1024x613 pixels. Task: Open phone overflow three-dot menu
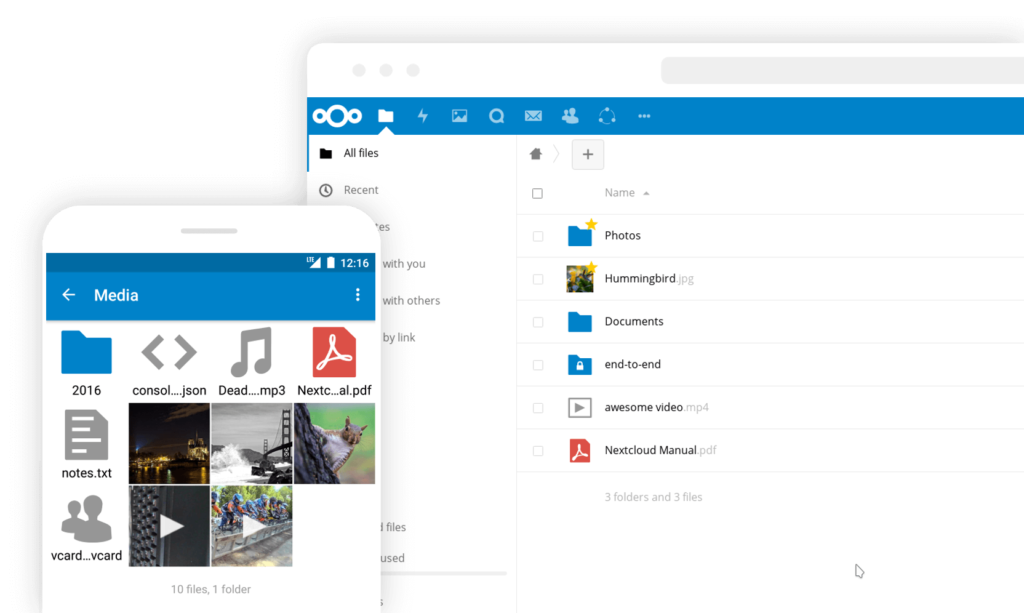[357, 295]
